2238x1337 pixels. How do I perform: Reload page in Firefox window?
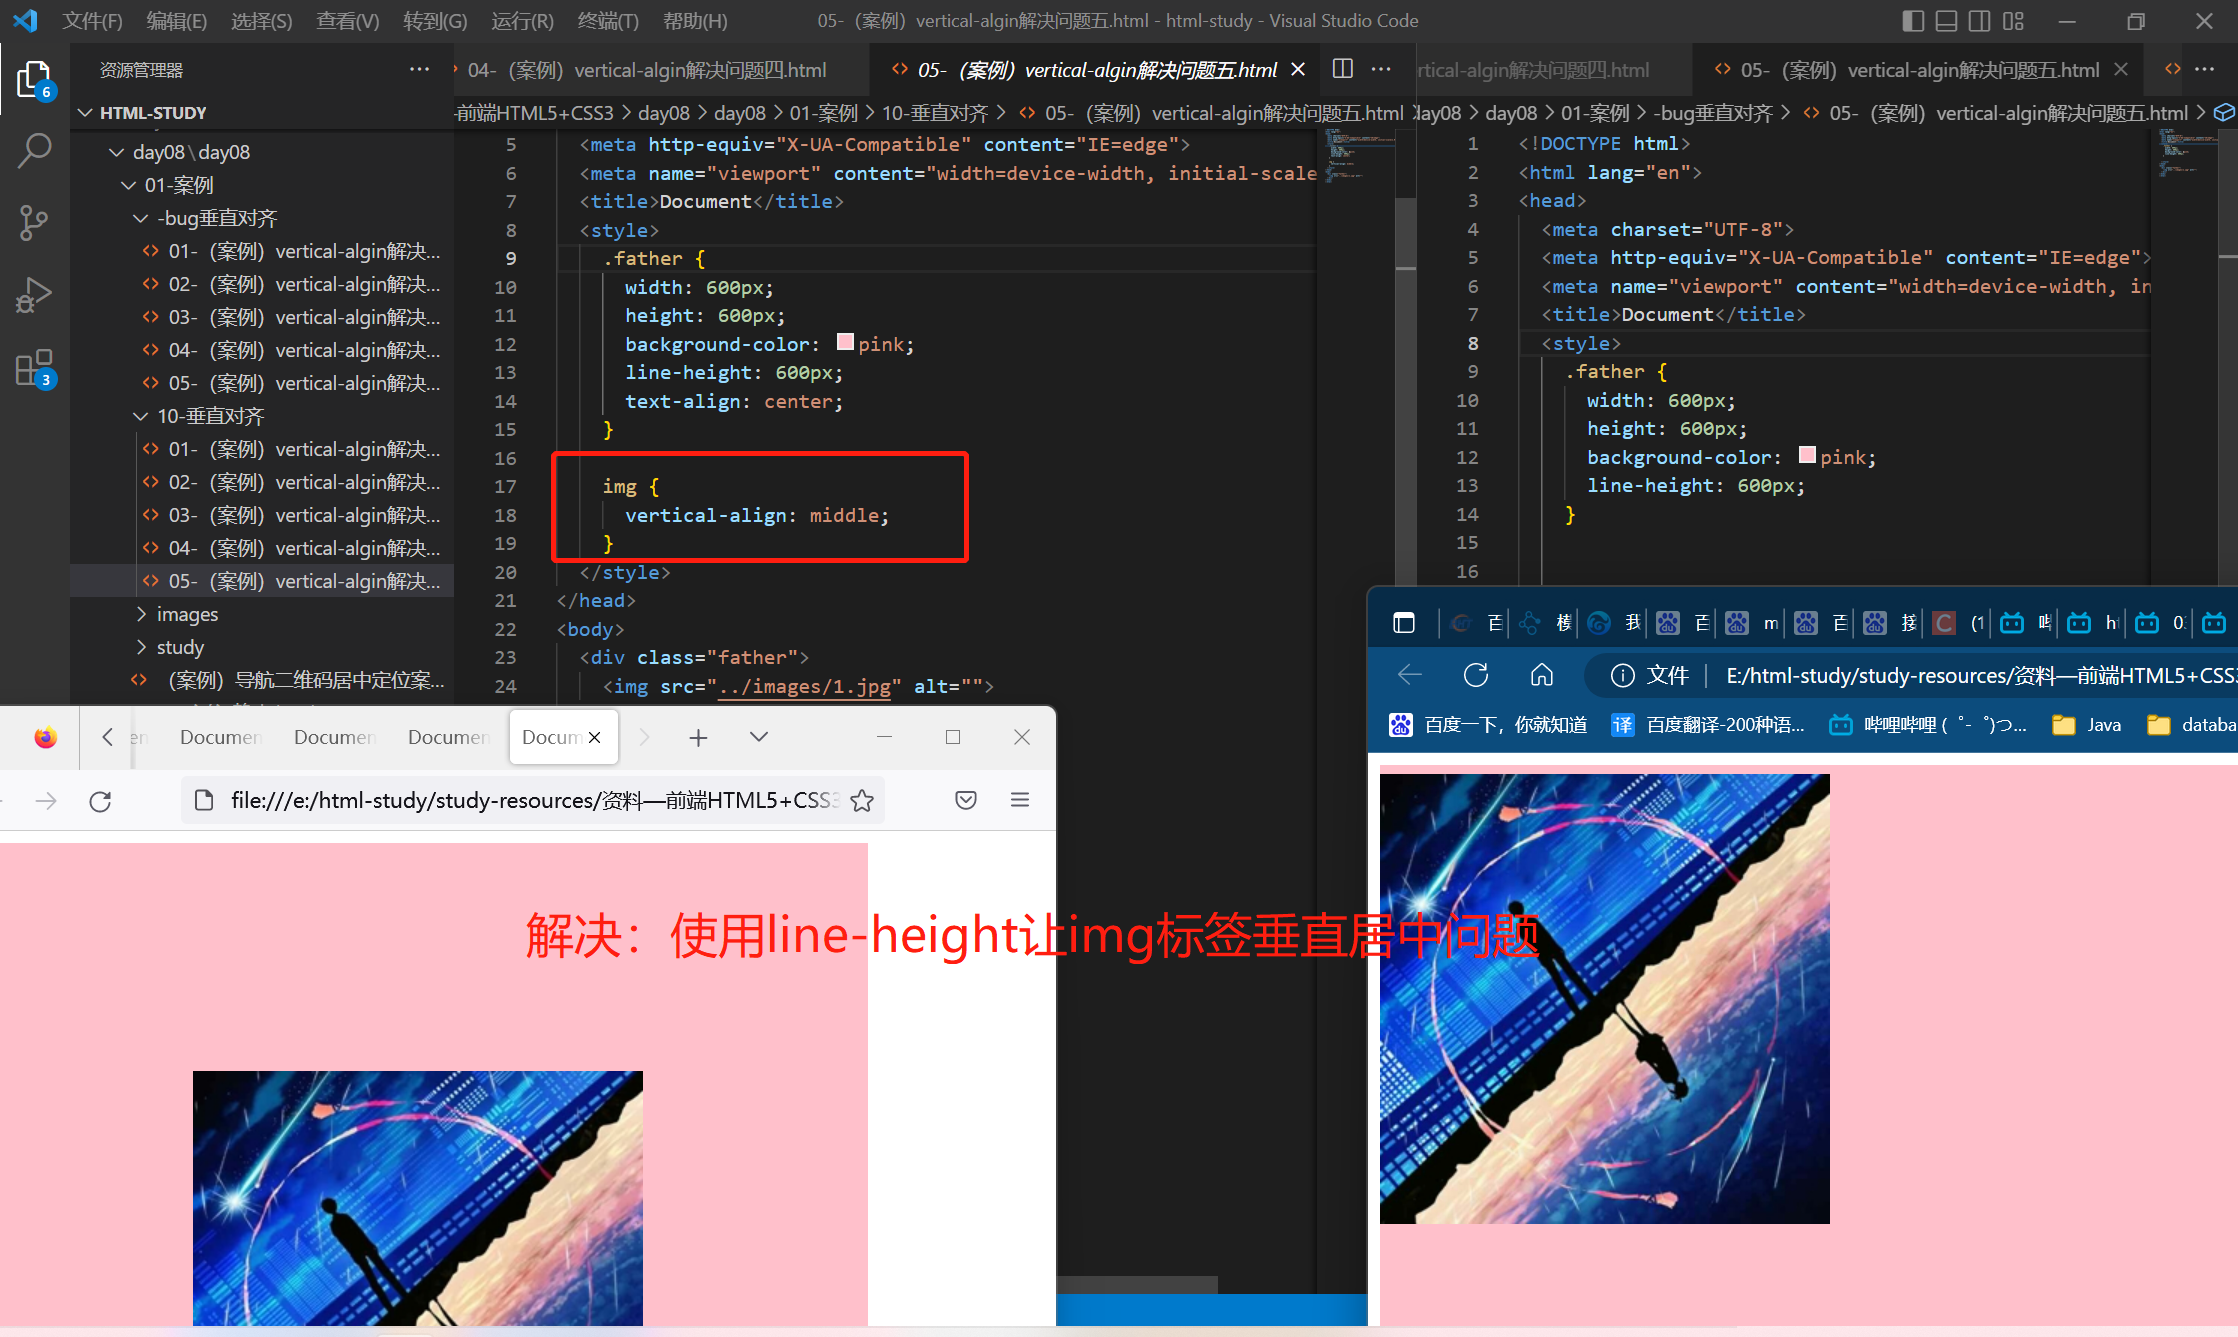[x=100, y=801]
